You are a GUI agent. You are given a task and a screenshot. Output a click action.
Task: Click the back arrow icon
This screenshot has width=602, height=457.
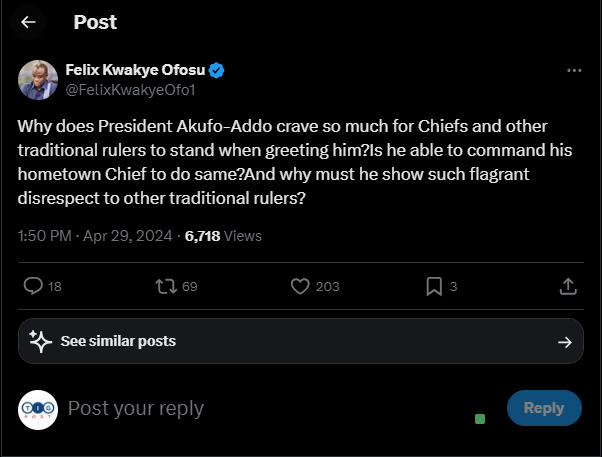point(28,22)
